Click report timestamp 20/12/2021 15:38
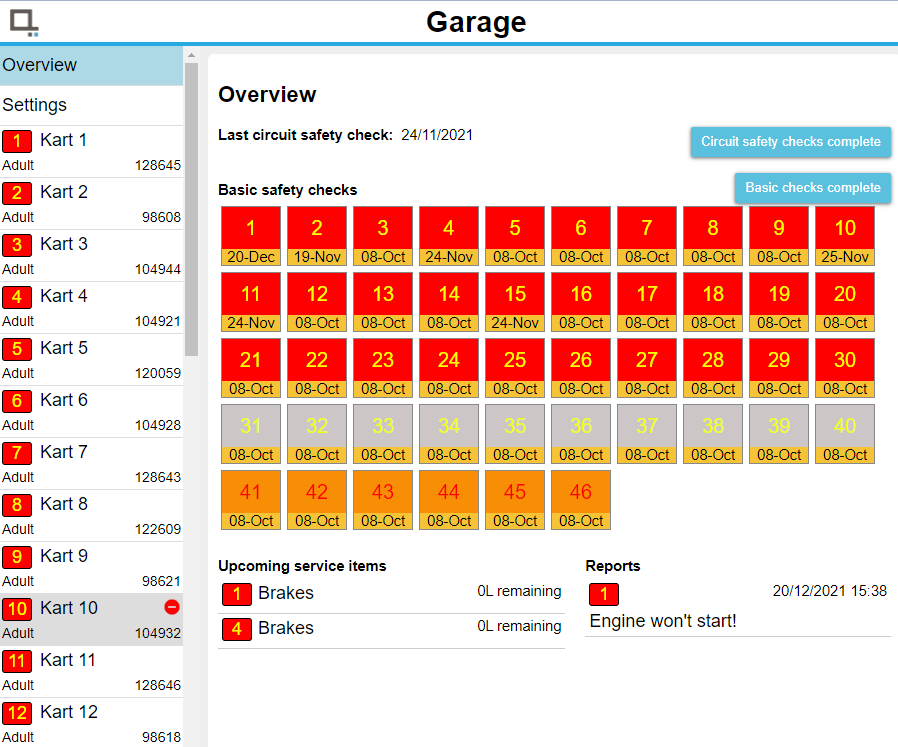The width and height of the screenshot is (898, 747). click(x=829, y=591)
